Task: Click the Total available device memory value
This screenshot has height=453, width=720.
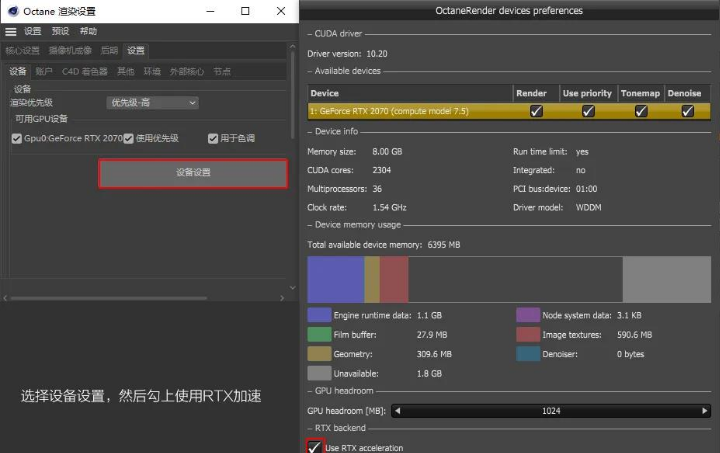Action: (x=444, y=245)
